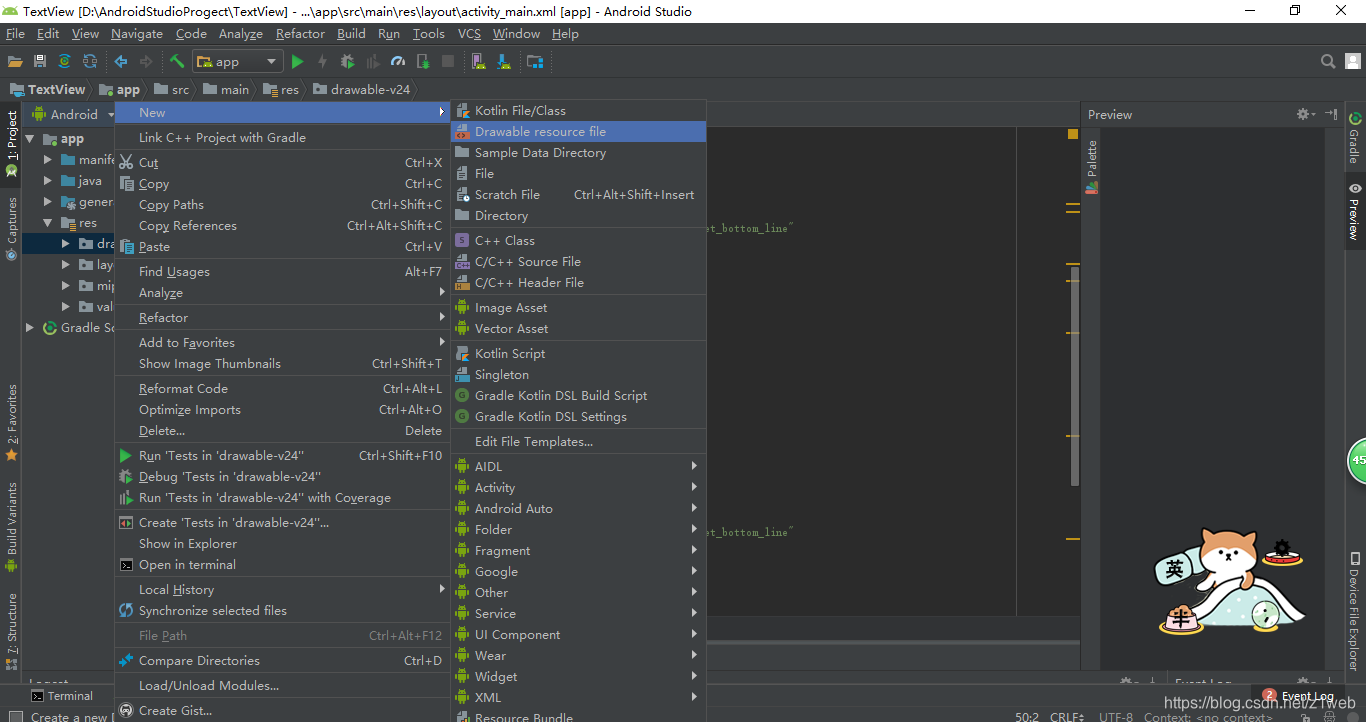Start debugging with the bug icon
Viewport: 1366px width, 722px height.
pos(347,61)
